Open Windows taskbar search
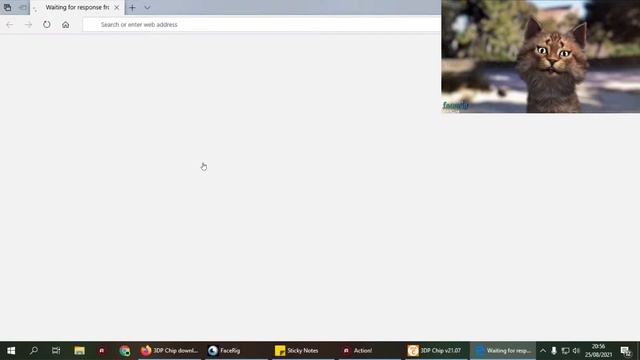The image size is (640, 360). click(33, 351)
